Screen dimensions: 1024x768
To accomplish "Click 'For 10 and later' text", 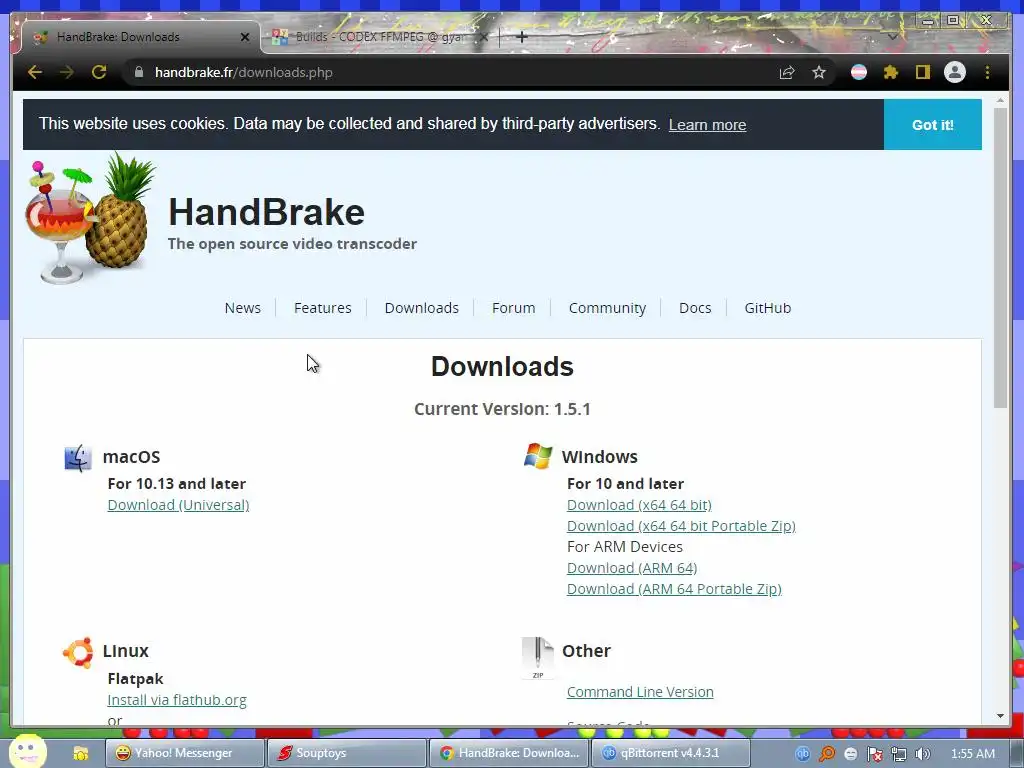I will [x=625, y=484].
